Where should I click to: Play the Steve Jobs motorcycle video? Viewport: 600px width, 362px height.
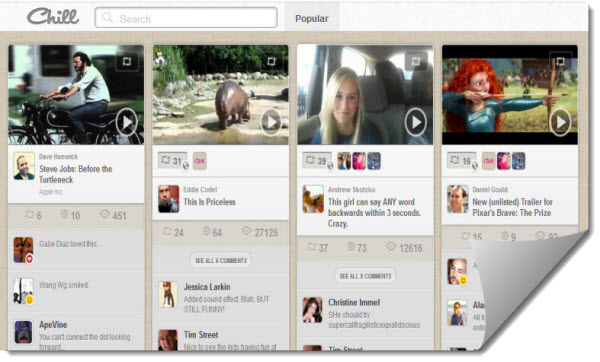[x=127, y=122]
